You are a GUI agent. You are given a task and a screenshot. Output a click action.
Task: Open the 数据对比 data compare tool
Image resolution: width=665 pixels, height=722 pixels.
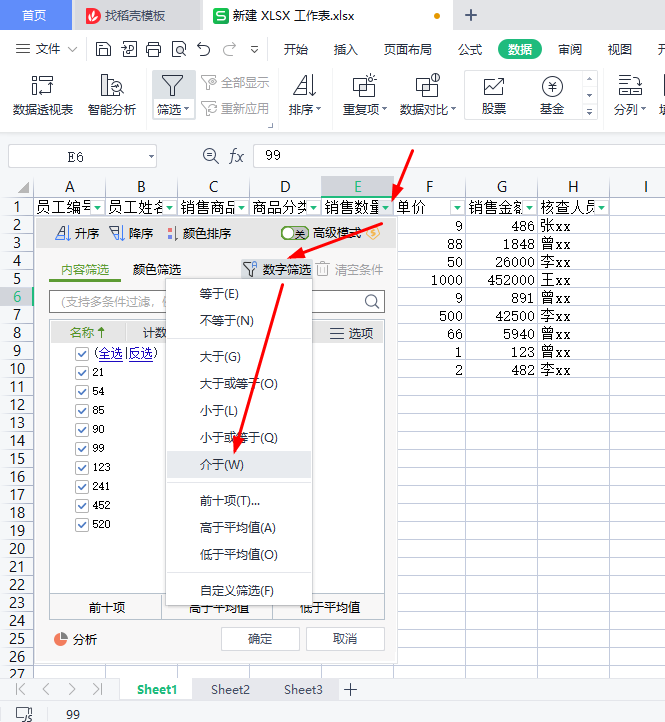pyautogui.click(x=428, y=95)
